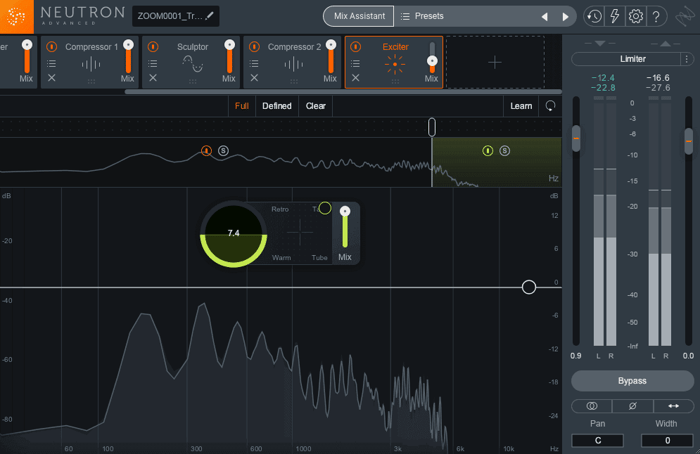This screenshot has width=700, height=454.
Task: Click the module chain horizontal scrollbar
Action: pyautogui.click(x=343, y=92)
